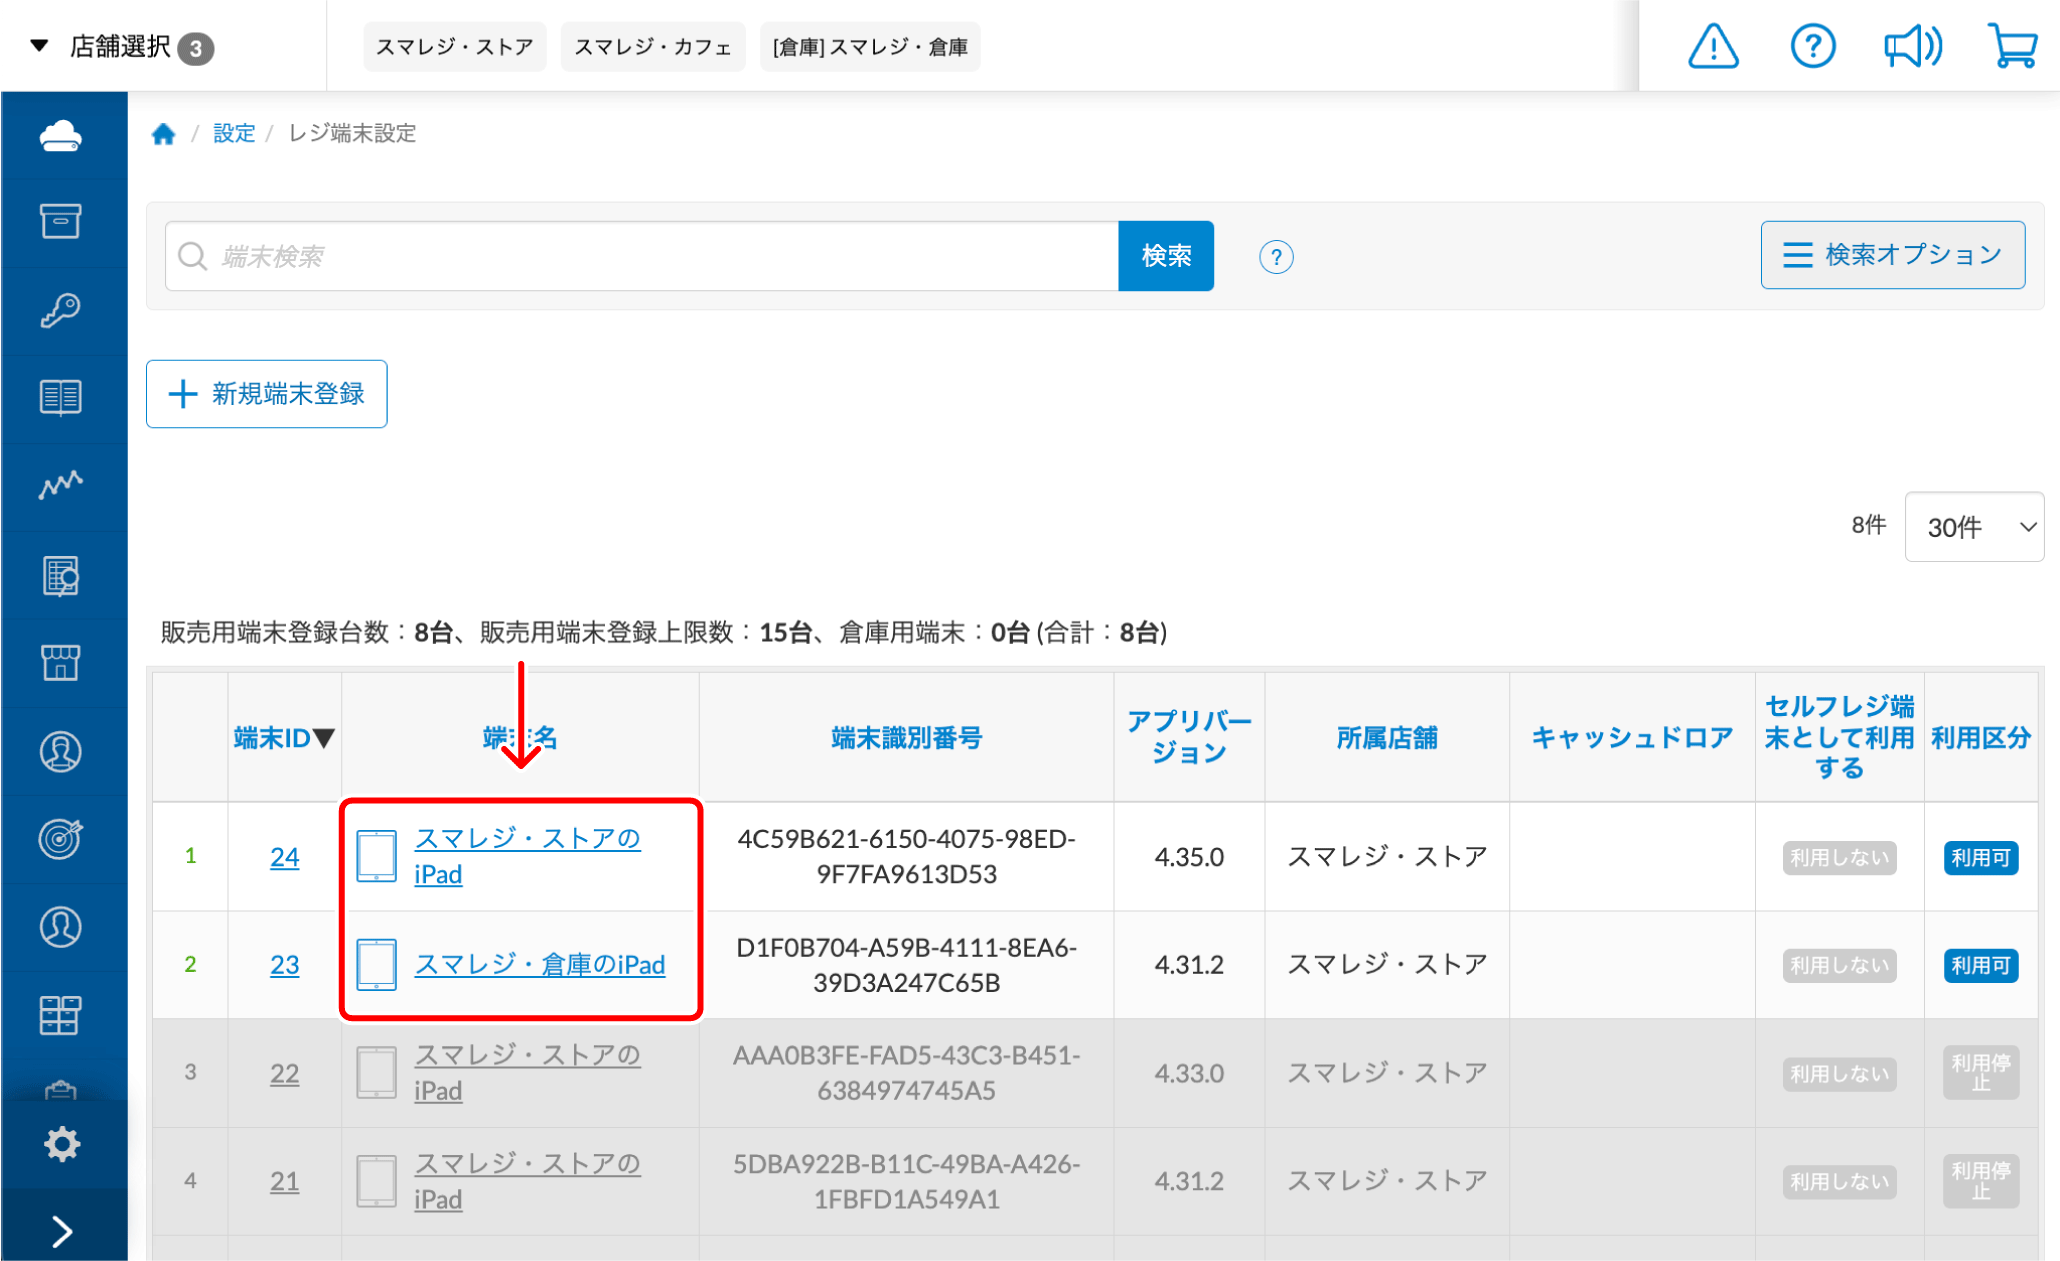Open the 店舗選択 store selection dropdown

coord(122,47)
